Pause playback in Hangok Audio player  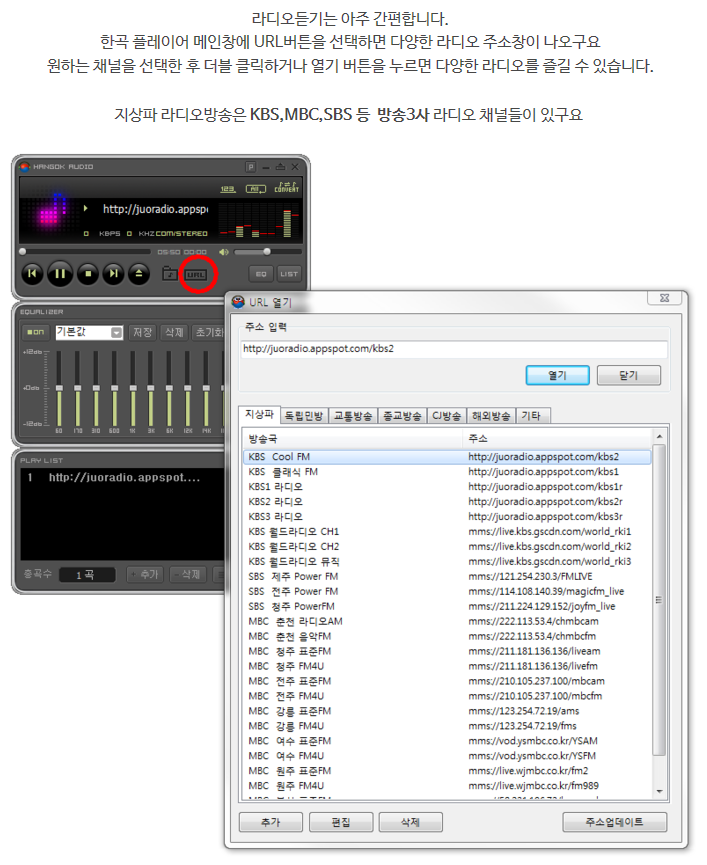point(60,274)
